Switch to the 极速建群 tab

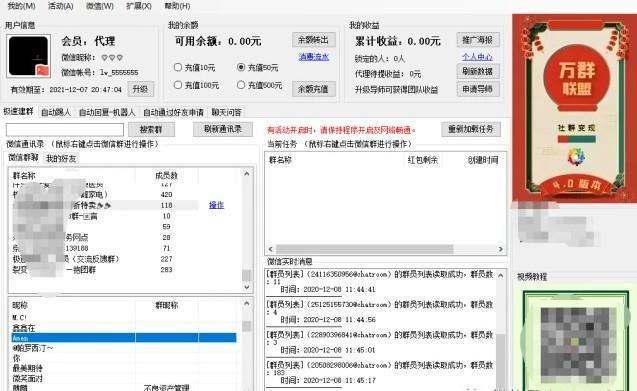18,111
